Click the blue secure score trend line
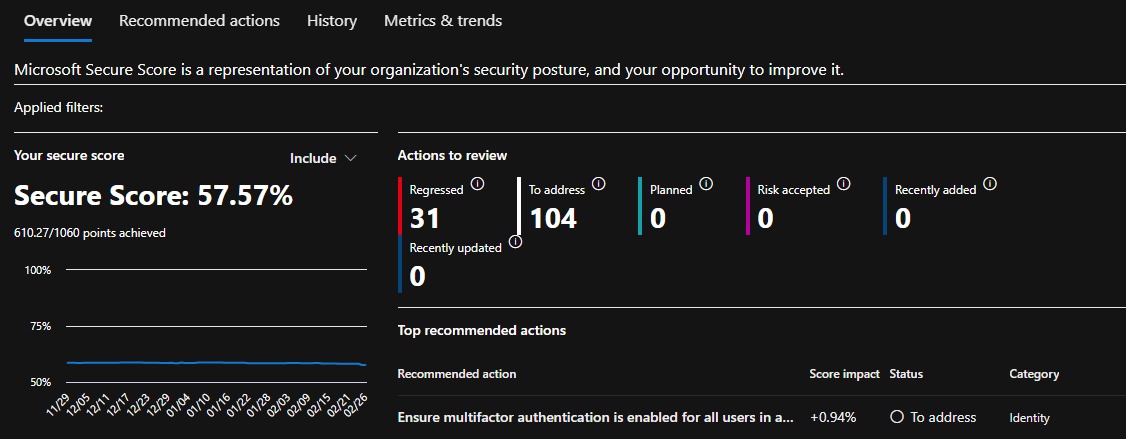 coord(215,363)
